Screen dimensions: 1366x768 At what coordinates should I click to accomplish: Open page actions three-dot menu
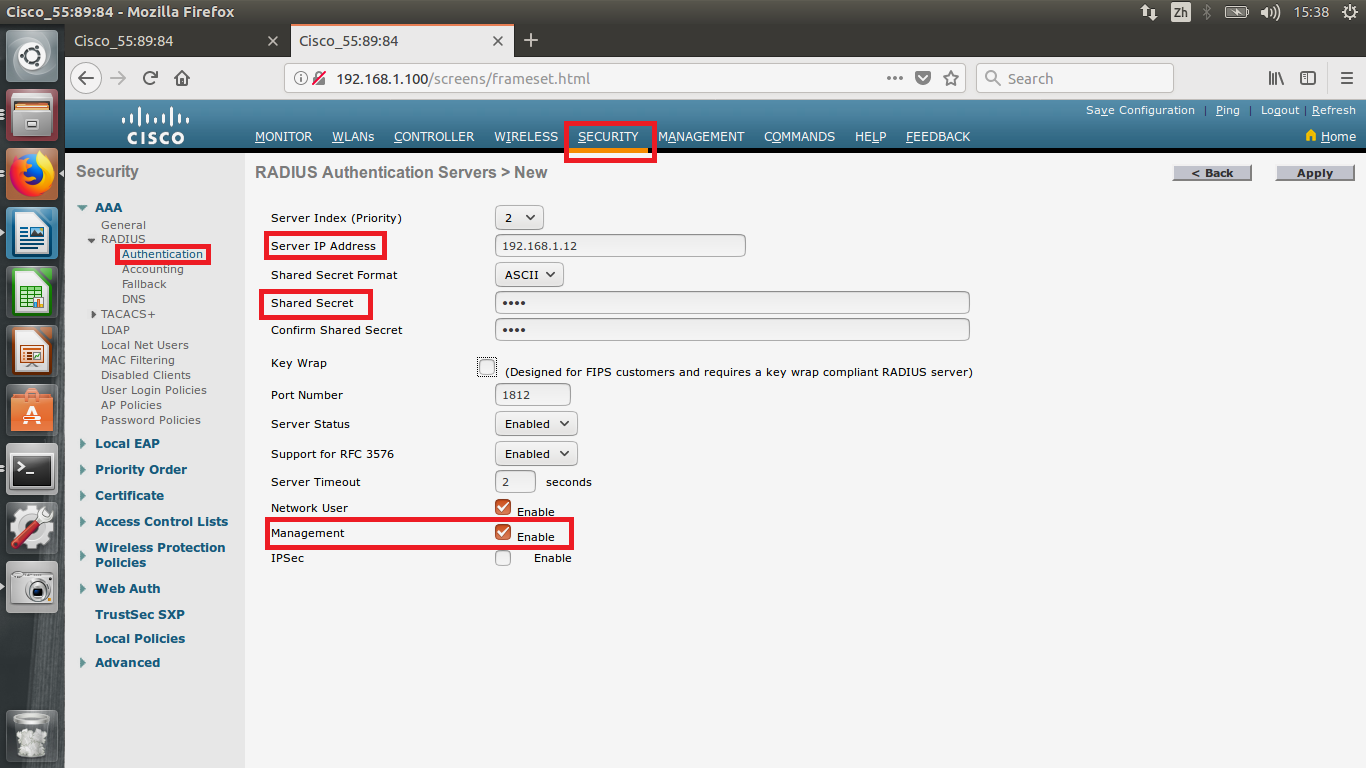coord(895,78)
